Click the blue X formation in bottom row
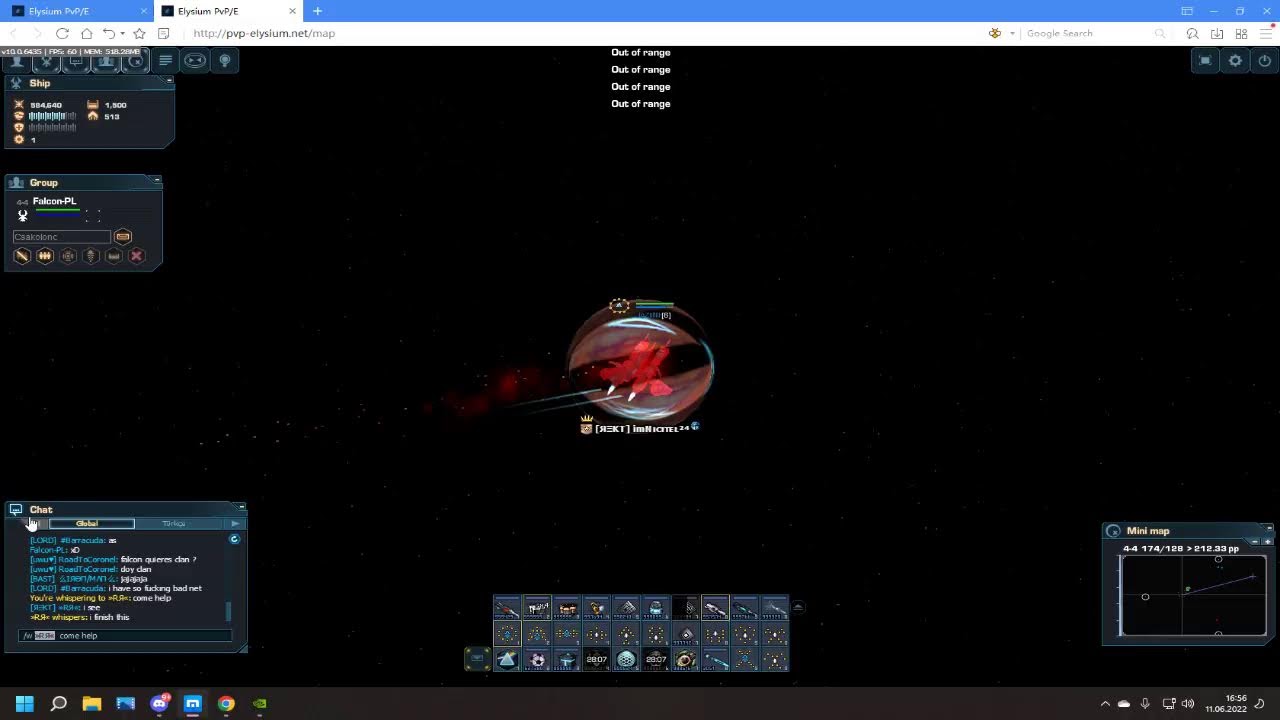Screen dimensions: 1280x720 point(745,659)
